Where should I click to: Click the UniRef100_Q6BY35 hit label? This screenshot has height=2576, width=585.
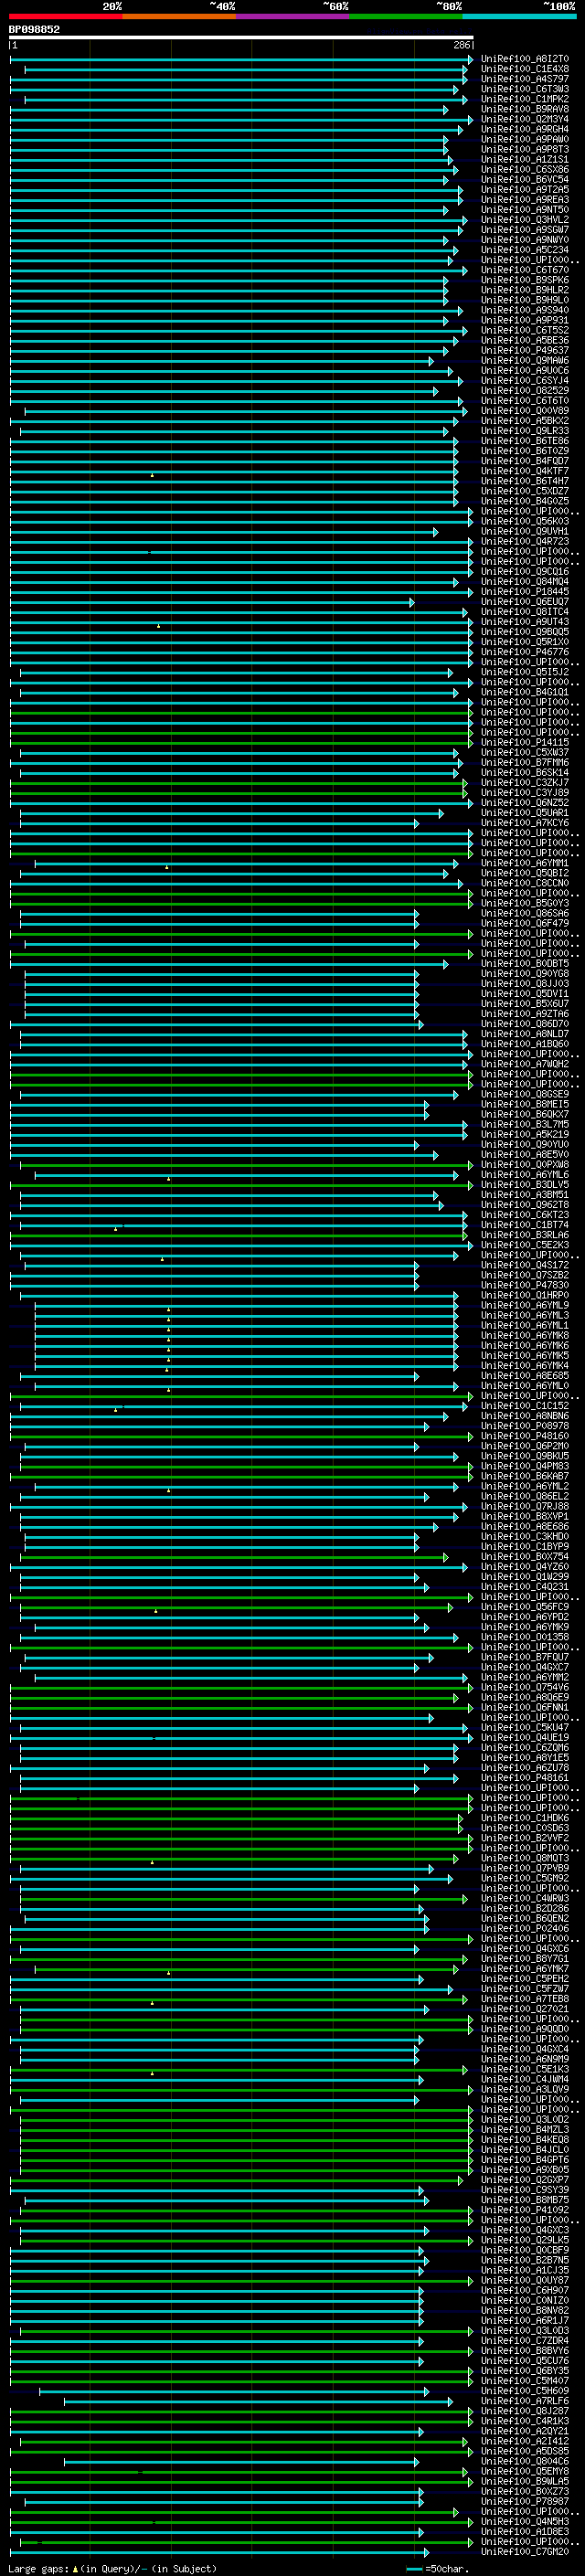tap(525, 2372)
